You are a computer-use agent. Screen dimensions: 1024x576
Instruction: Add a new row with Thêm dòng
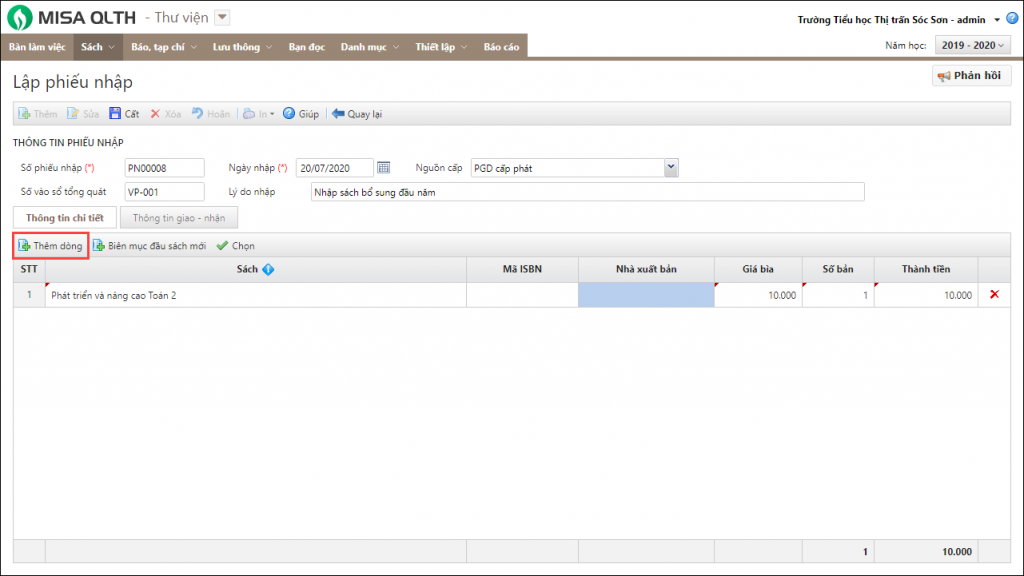(x=50, y=245)
